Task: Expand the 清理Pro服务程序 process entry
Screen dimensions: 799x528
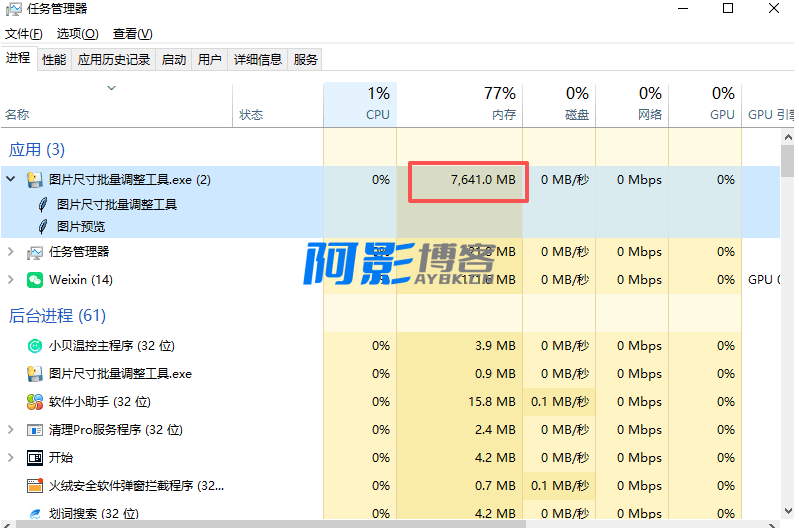Action: 11,430
